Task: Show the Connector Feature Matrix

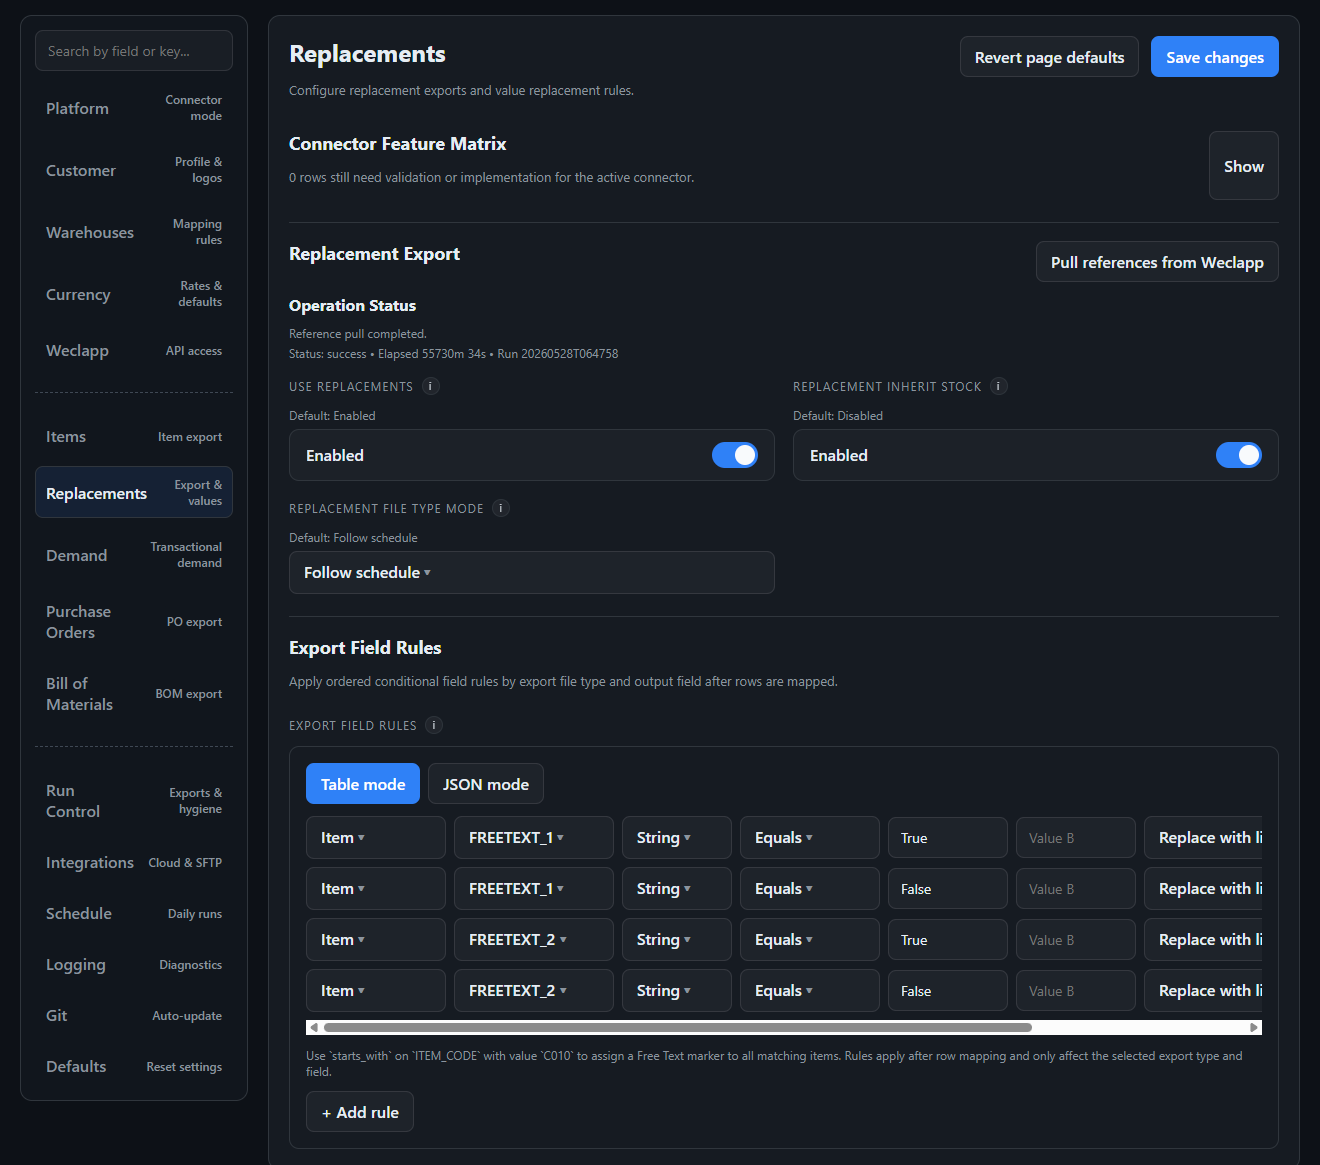Action: click(1244, 166)
